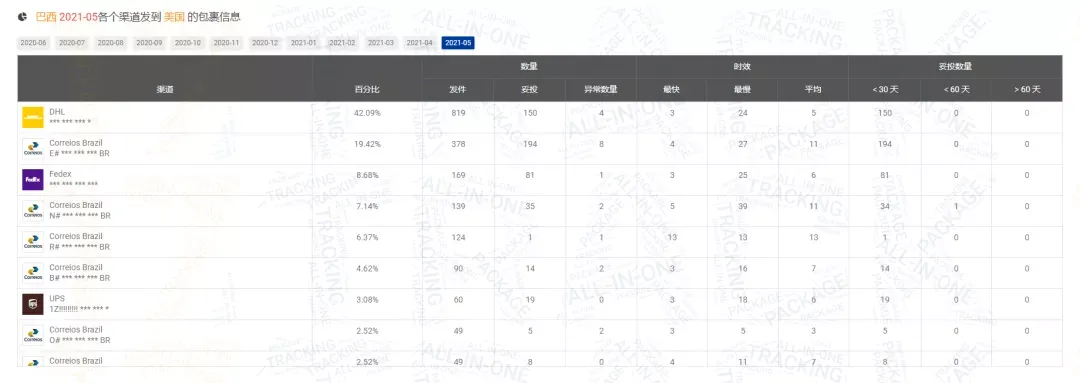The height and width of the screenshot is (383, 1080).
Task: Click the Correios logo in the R# row
Action: point(33,242)
